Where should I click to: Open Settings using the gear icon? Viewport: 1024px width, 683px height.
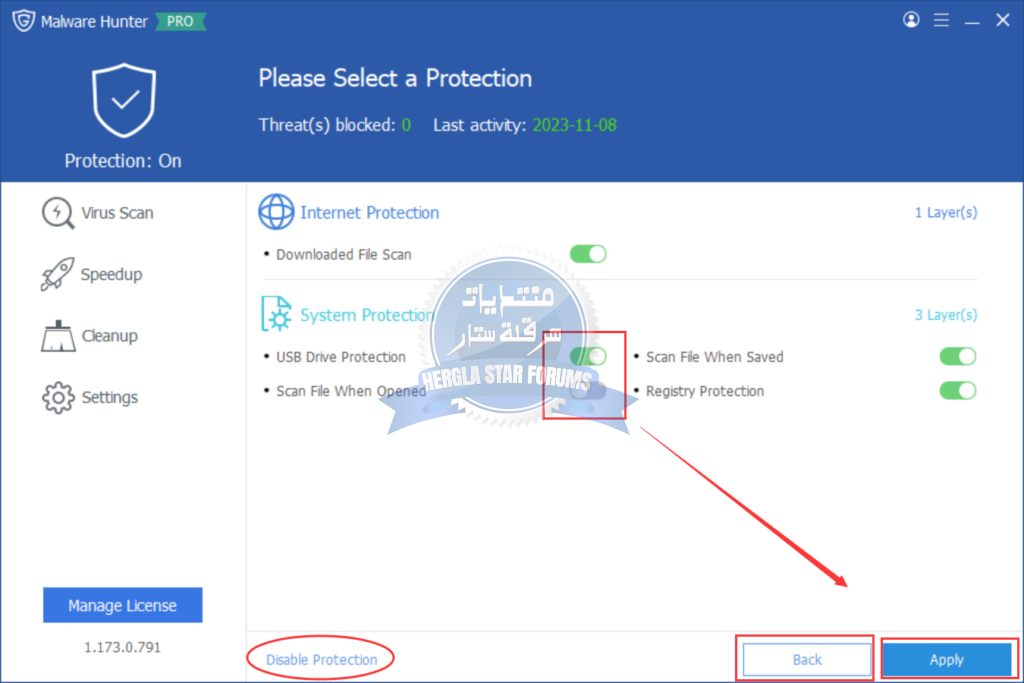coord(57,398)
